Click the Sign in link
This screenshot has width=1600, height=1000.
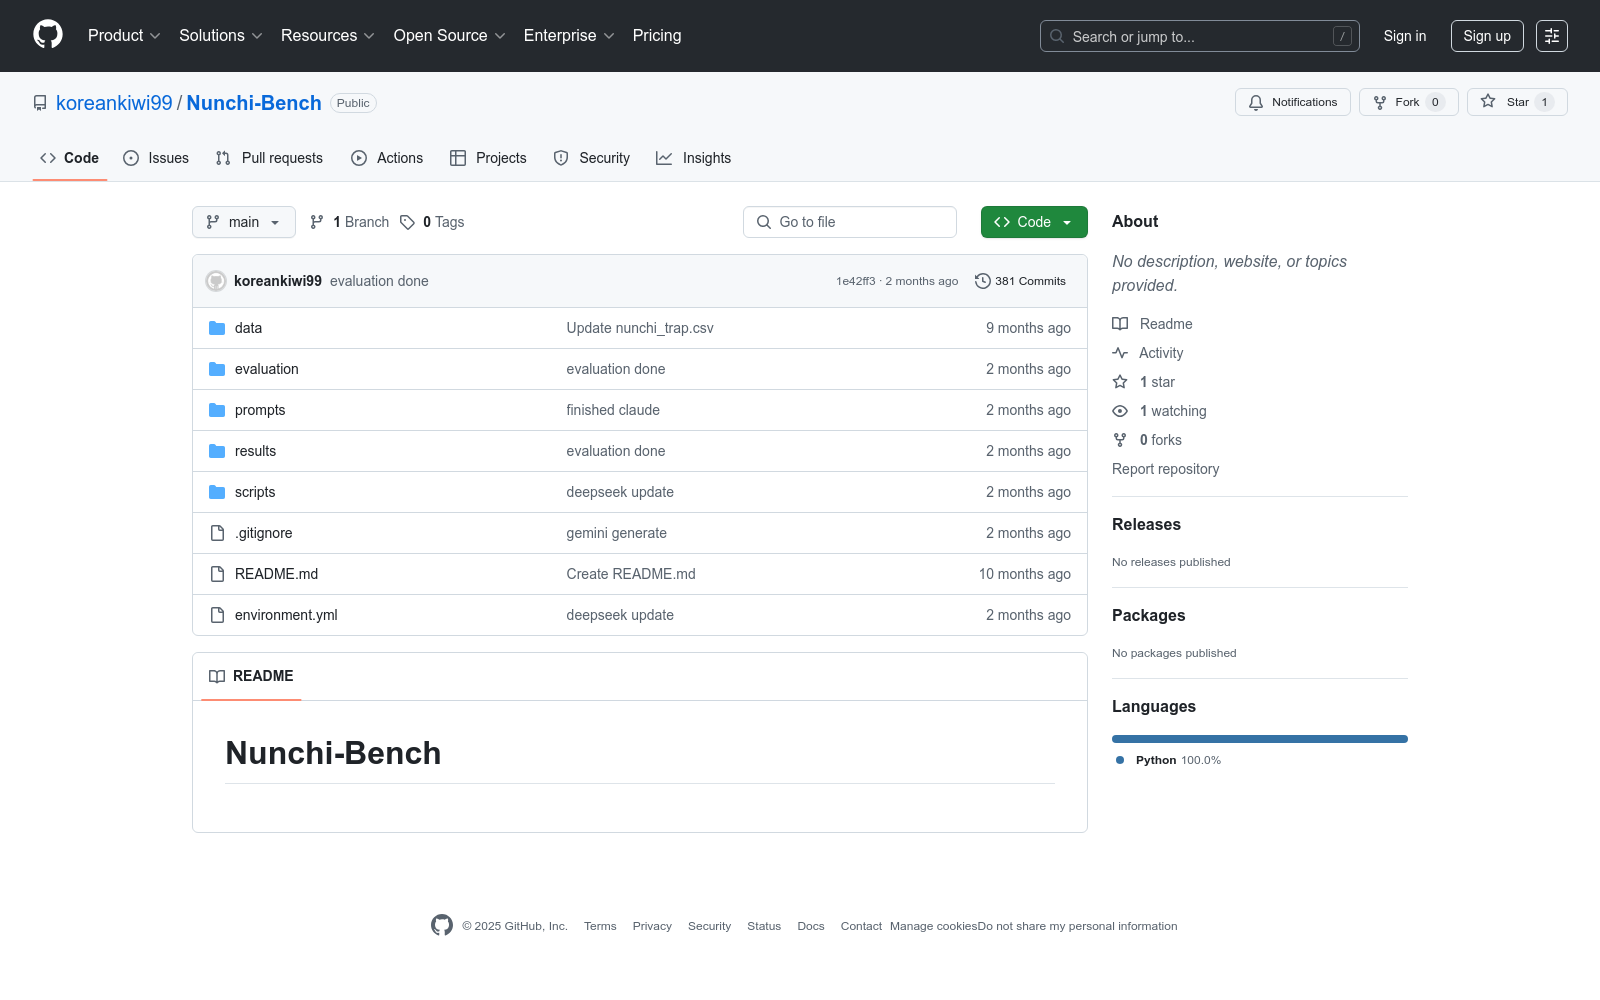coord(1405,36)
